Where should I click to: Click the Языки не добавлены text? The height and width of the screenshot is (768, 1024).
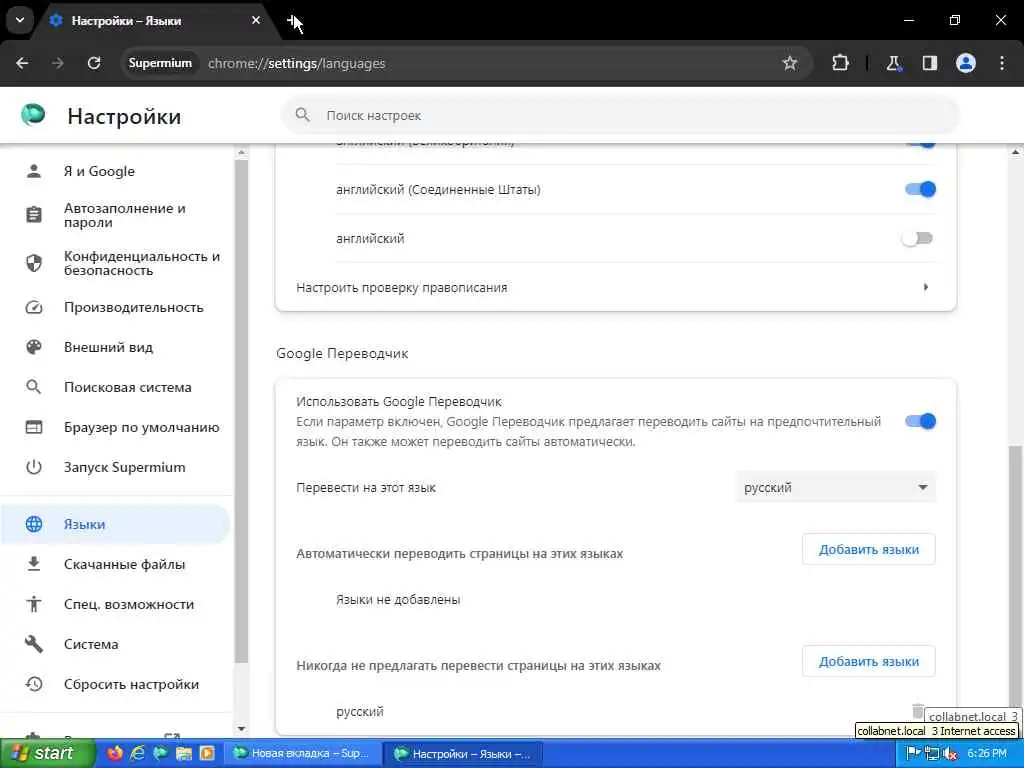click(x=398, y=600)
